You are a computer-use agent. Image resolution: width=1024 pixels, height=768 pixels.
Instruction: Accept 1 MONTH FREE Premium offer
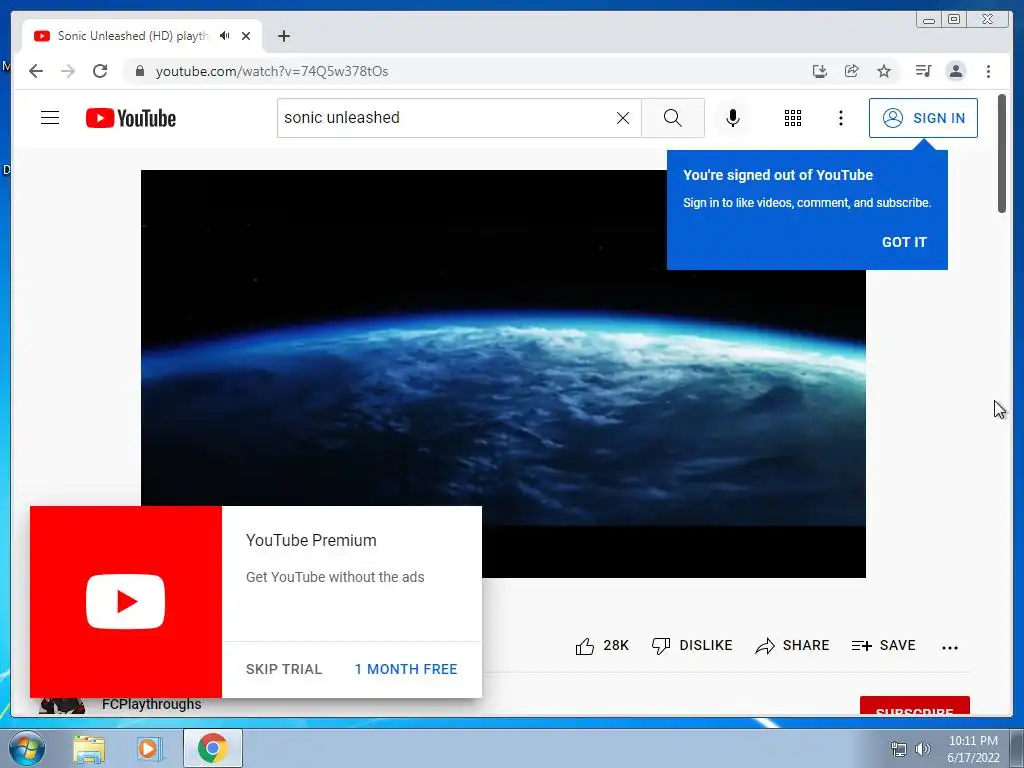coord(406,669)
